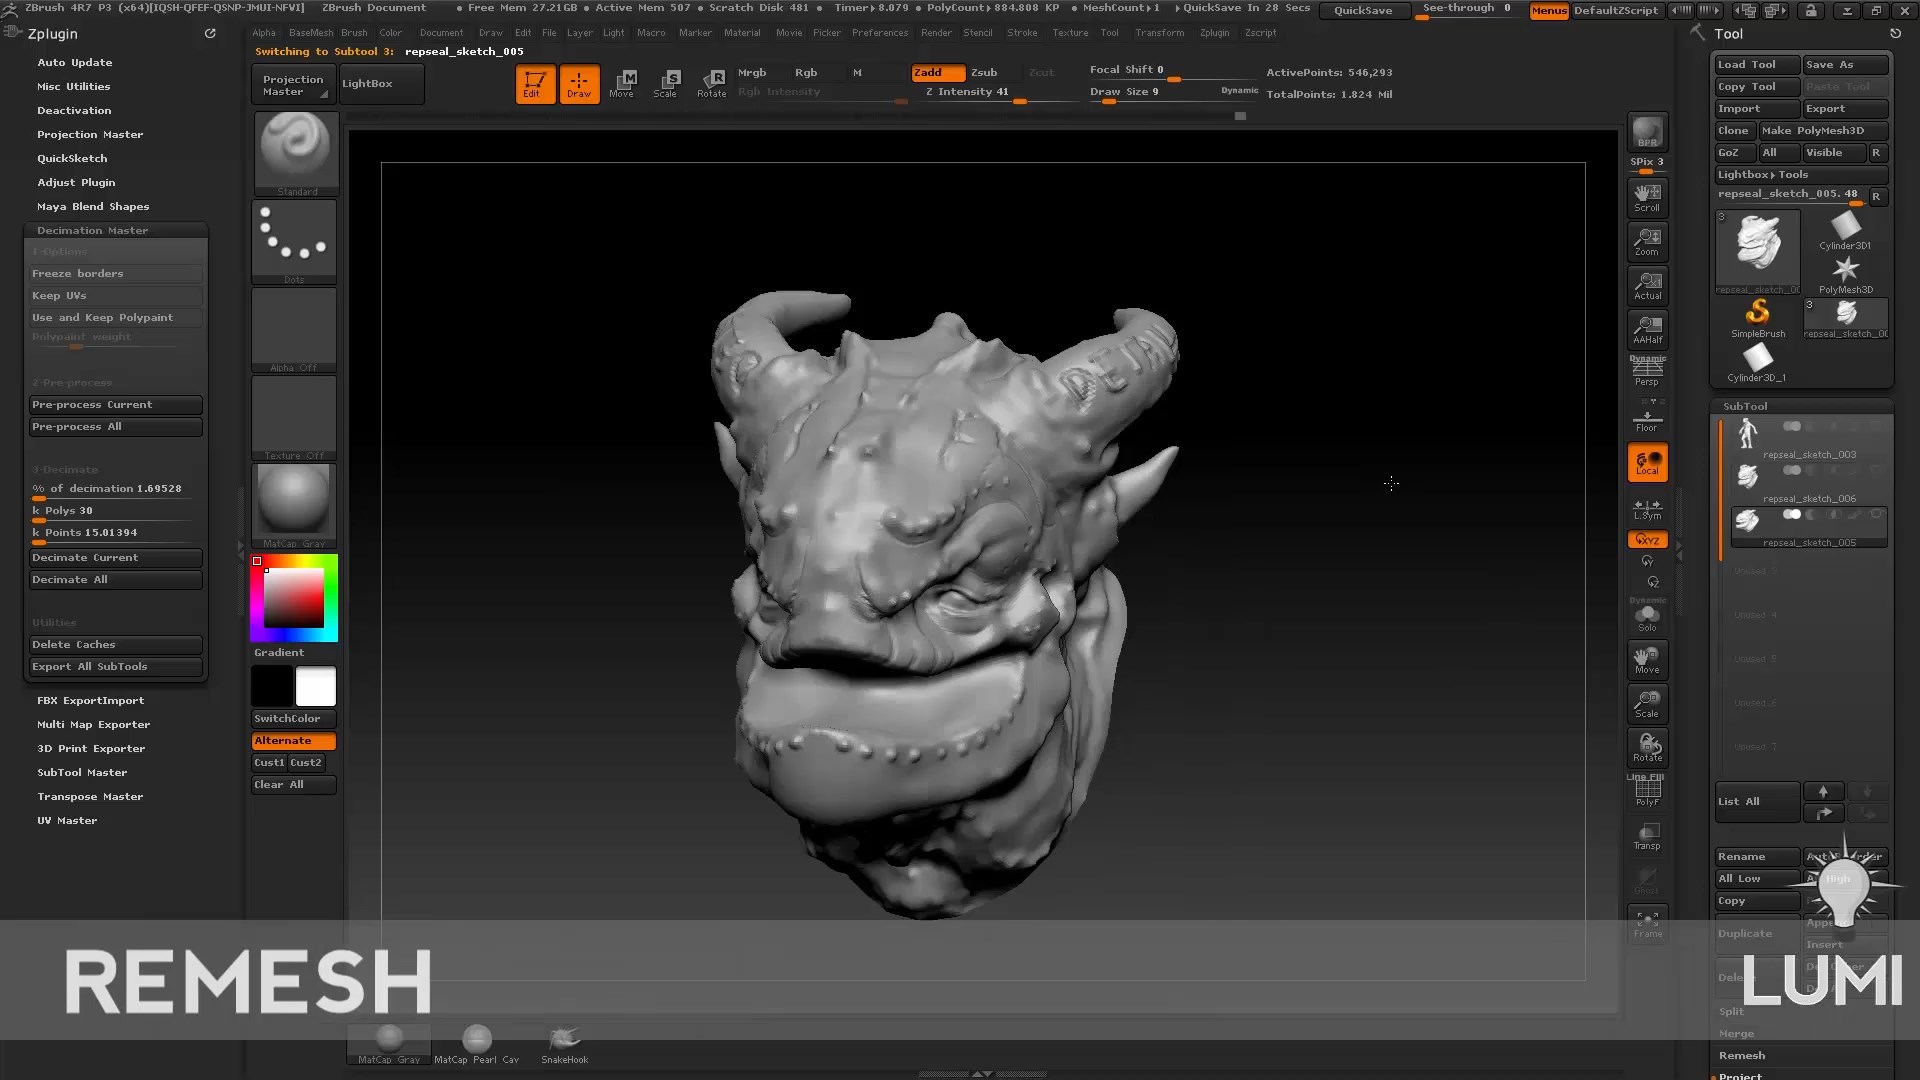Select the Scale transform tool icon
The height and width of the screenshot is (1080, 1920).
(x=666, y=83)
